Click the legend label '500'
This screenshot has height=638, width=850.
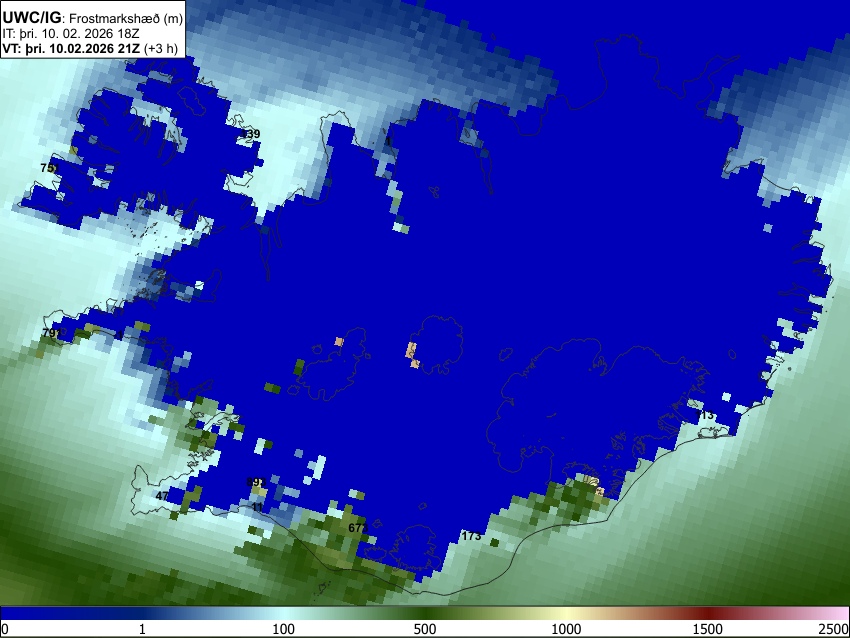(x=425, y=629)
